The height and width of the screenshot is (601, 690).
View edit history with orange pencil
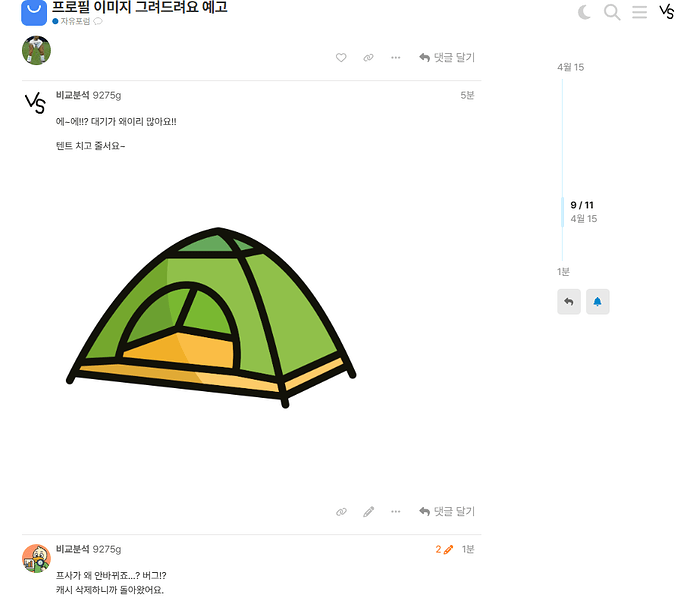pyautogui.click(x=444, y=550)
